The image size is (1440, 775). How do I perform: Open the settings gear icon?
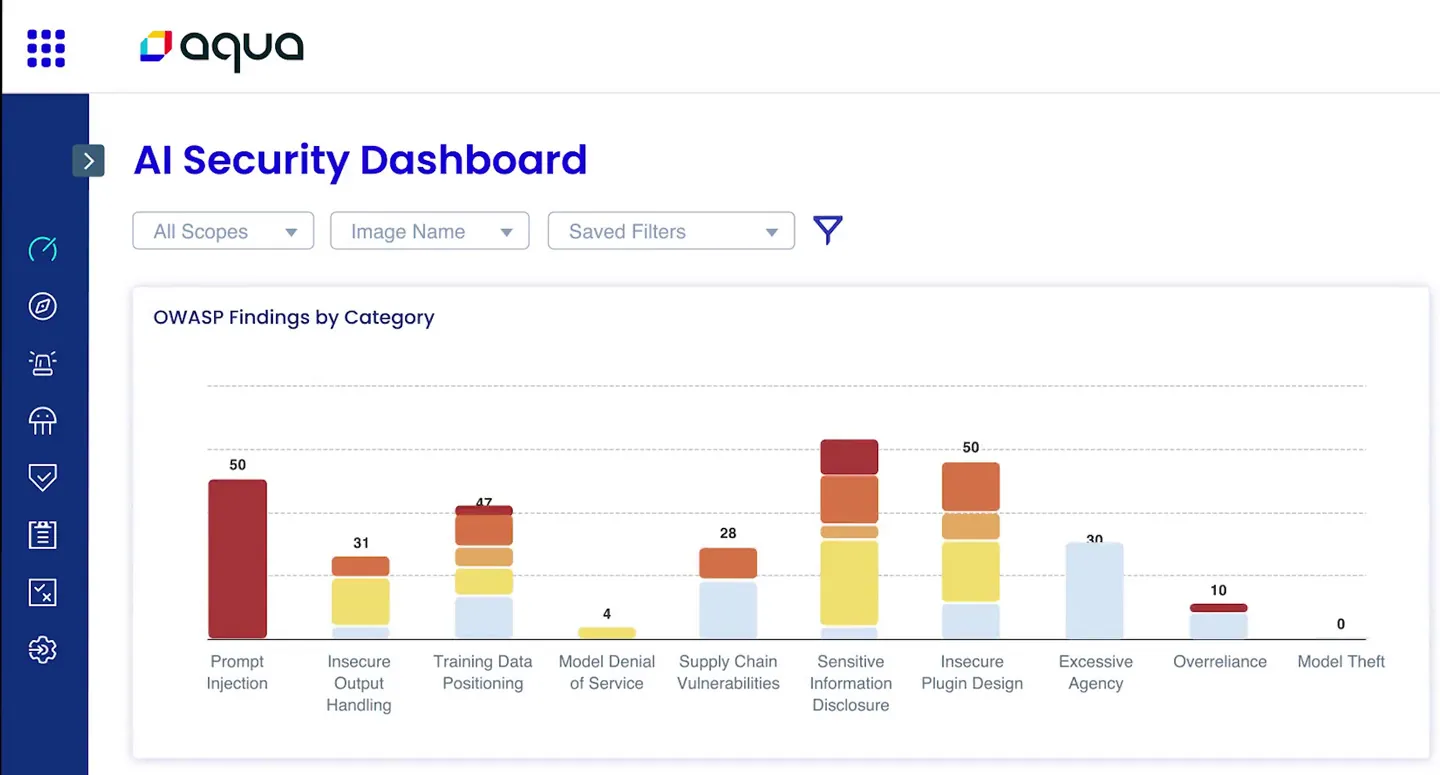click(42, 650)
